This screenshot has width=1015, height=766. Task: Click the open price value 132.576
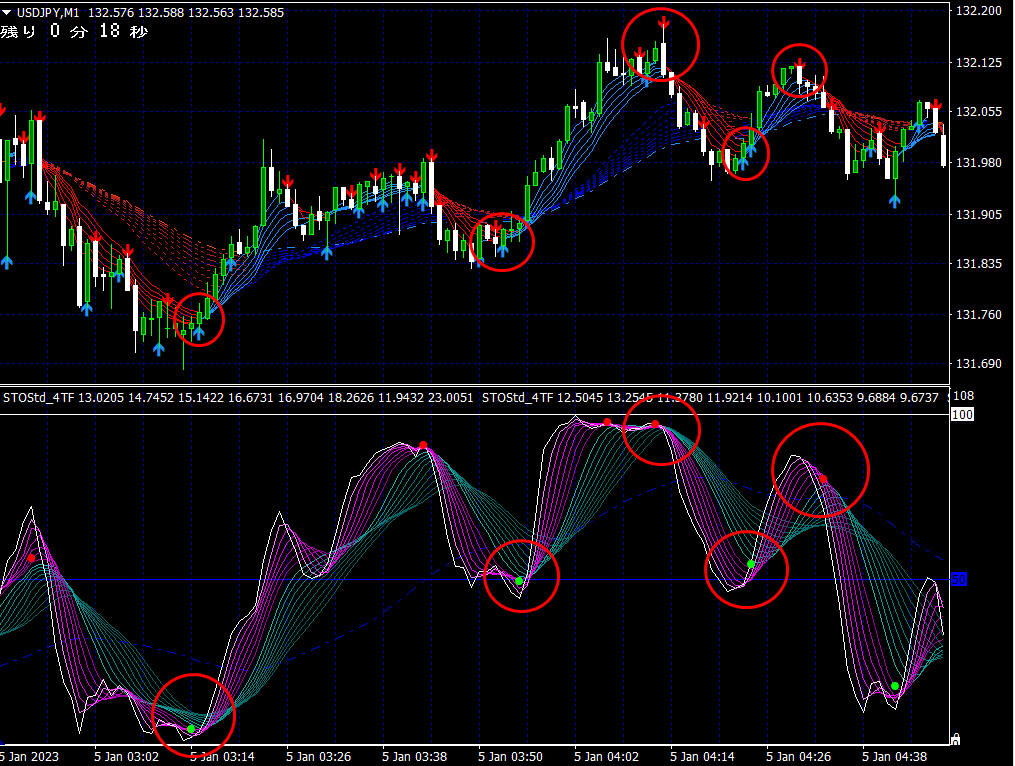[111, 12]
